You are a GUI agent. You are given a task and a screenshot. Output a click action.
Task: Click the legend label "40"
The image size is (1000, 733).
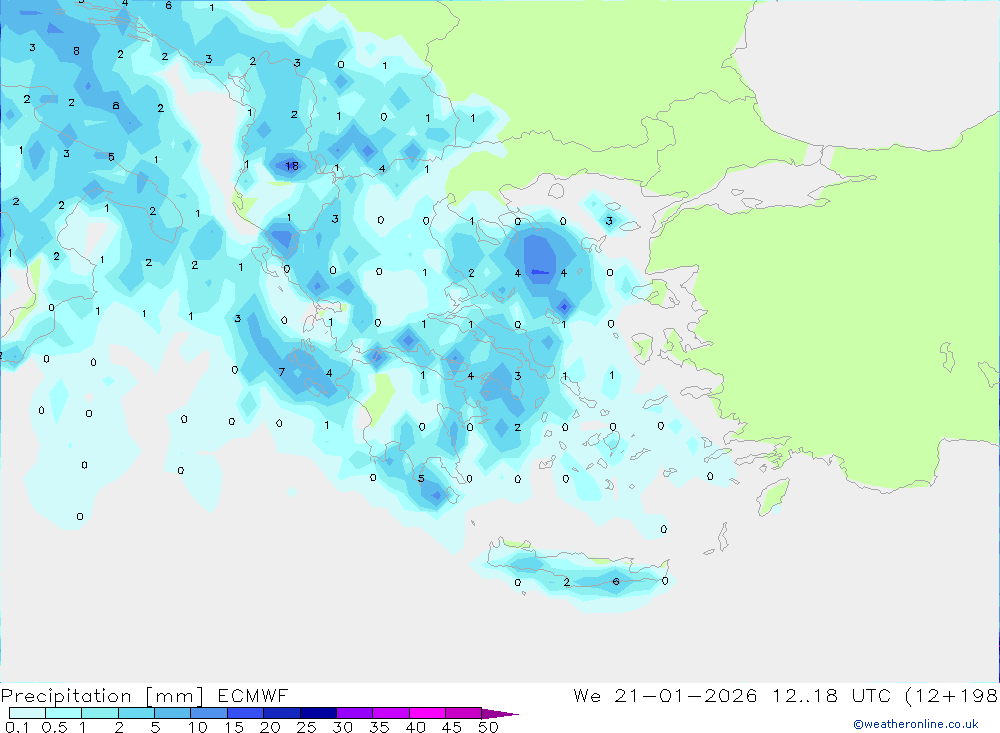pyautogui.click(x=416, y=727)
